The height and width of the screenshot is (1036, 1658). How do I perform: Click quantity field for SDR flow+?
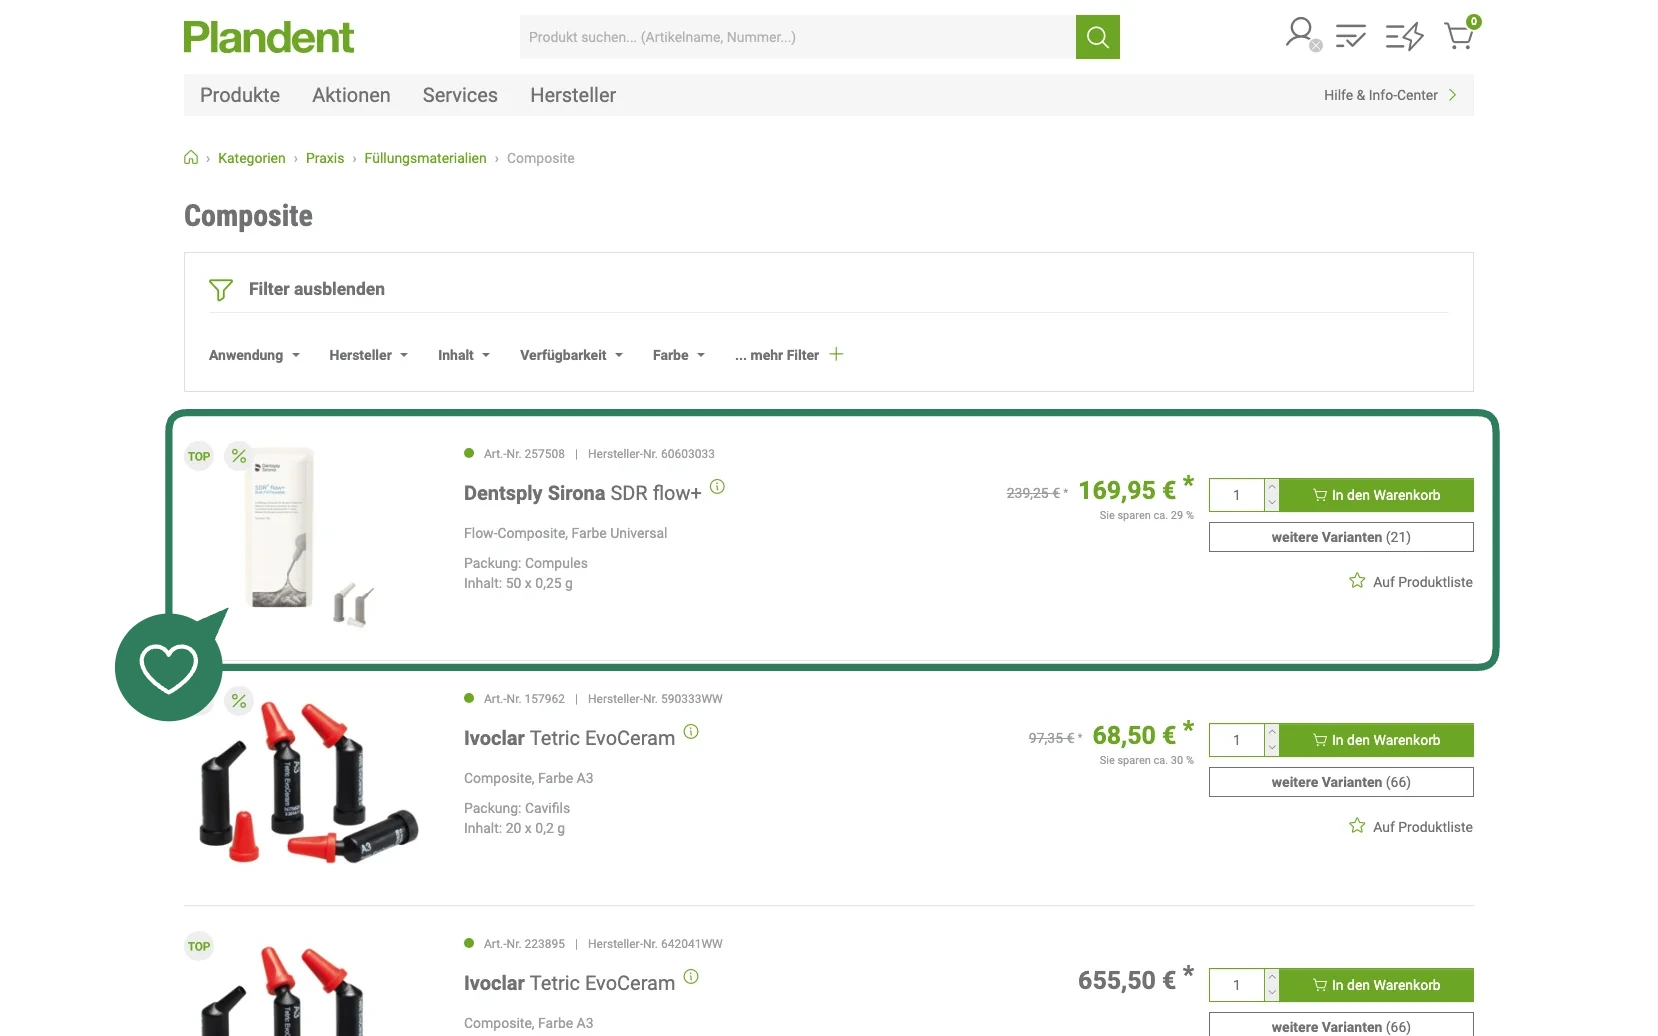coord(1237,495)
